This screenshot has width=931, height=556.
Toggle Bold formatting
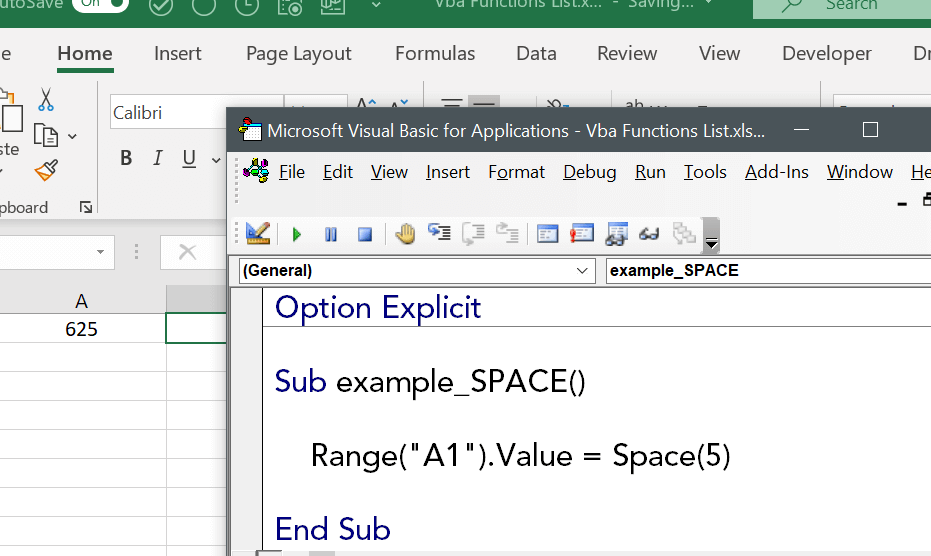tap(126, 158)
